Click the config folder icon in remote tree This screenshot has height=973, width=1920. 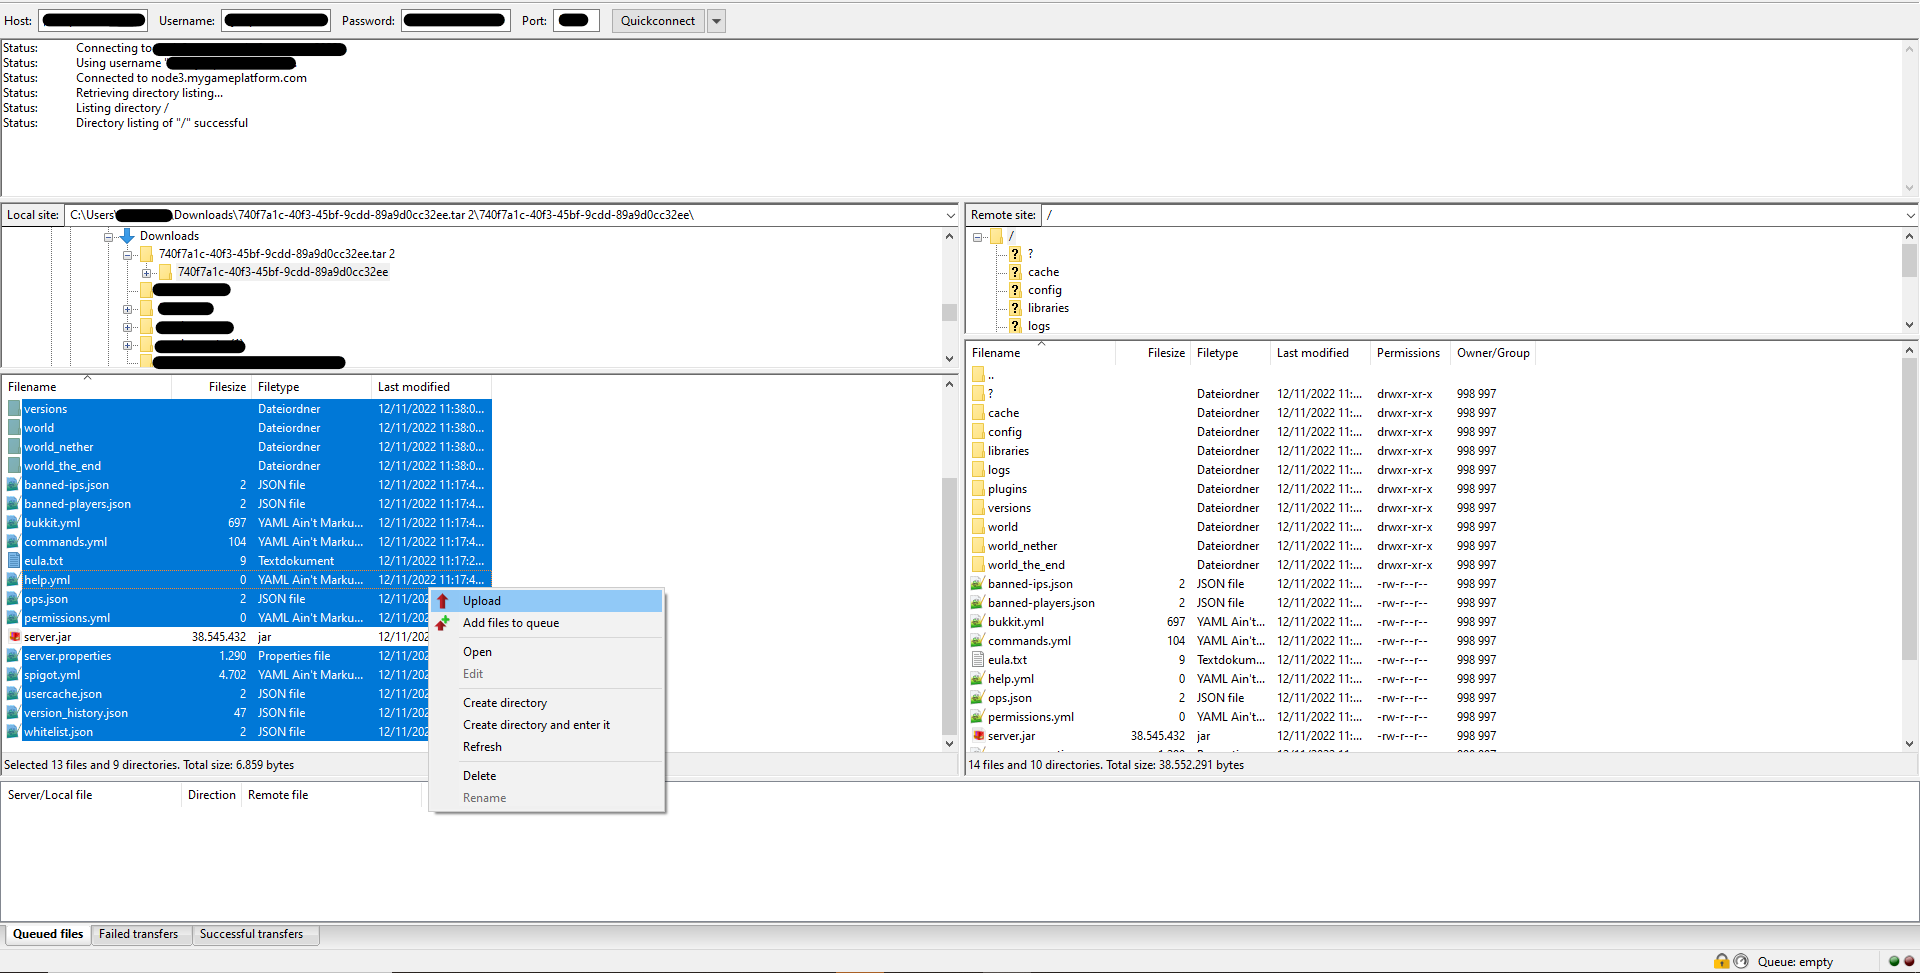click(1015, 290)
